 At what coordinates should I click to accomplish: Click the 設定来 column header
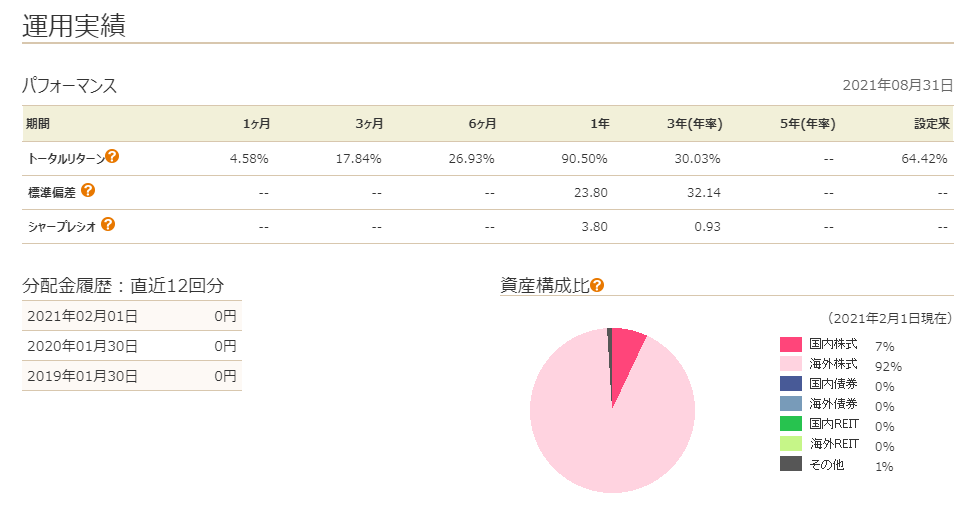point(930,124)
